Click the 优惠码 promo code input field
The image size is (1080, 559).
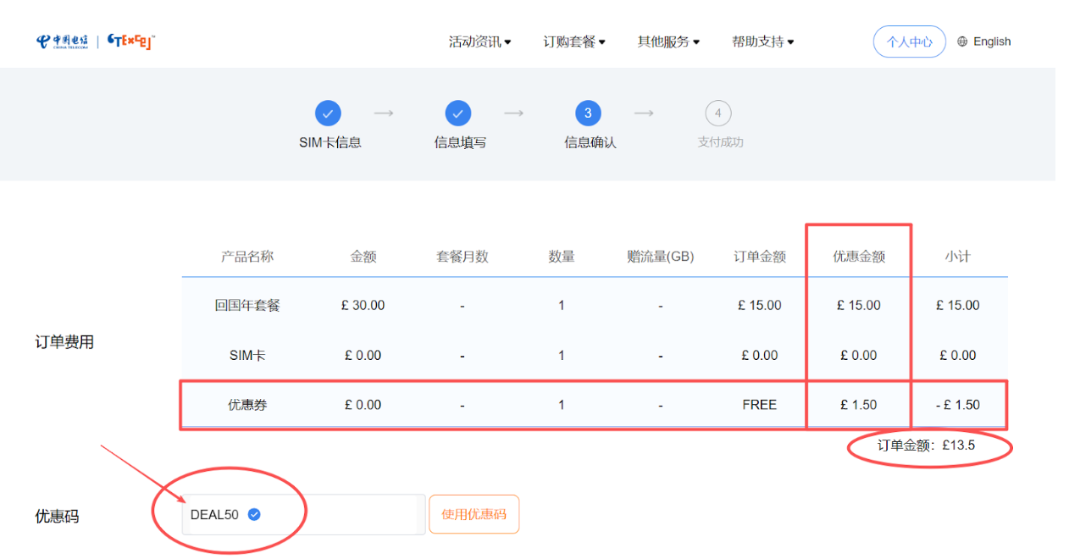pos(340,515)
